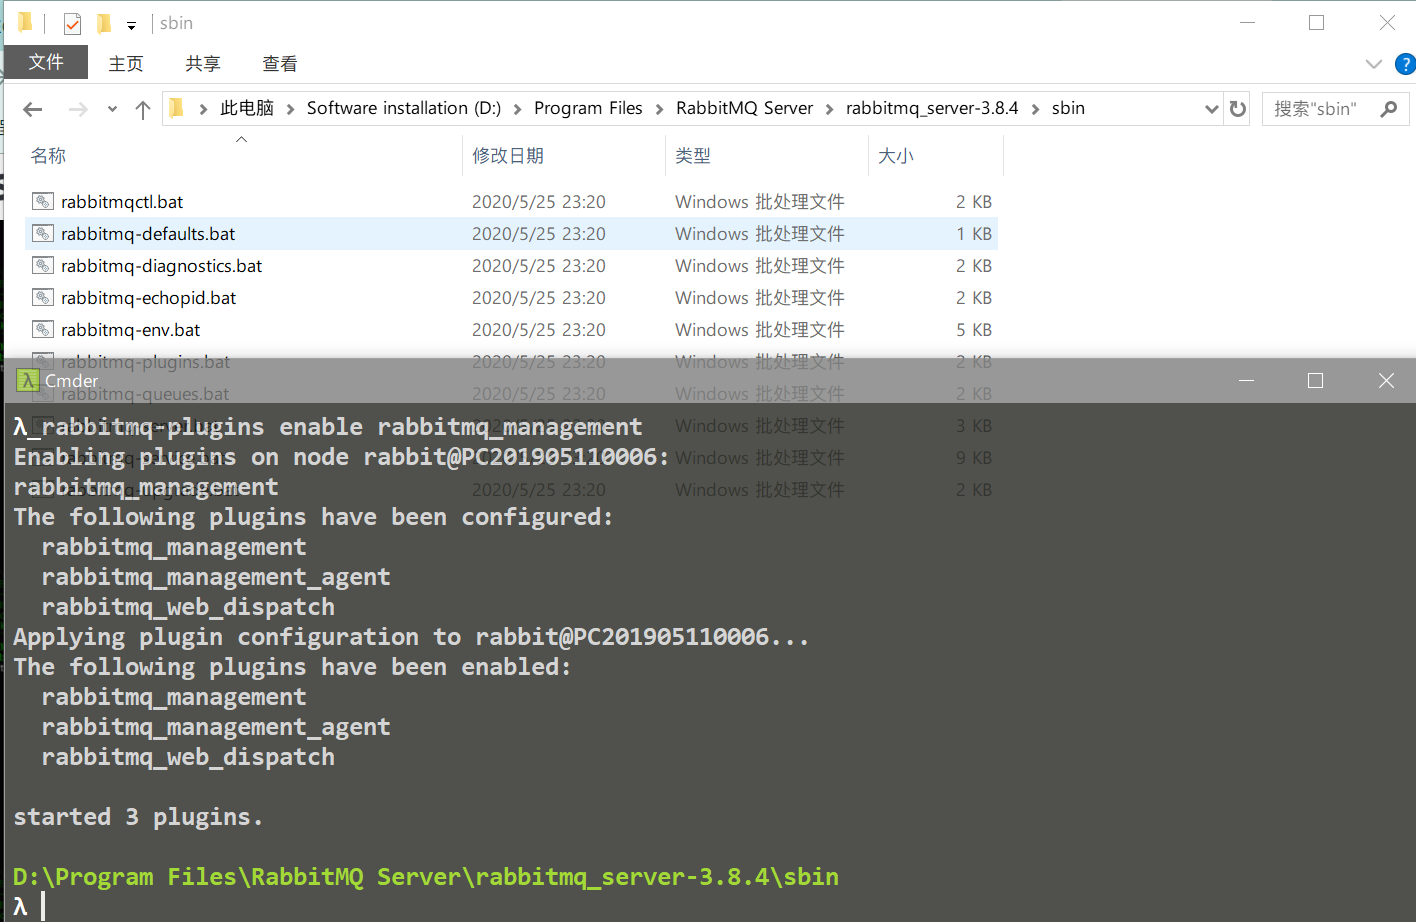Click rabbitmq-env.bat 5 KB size cell
This screenshot has height=922, width=1416.
coord(973,330)
